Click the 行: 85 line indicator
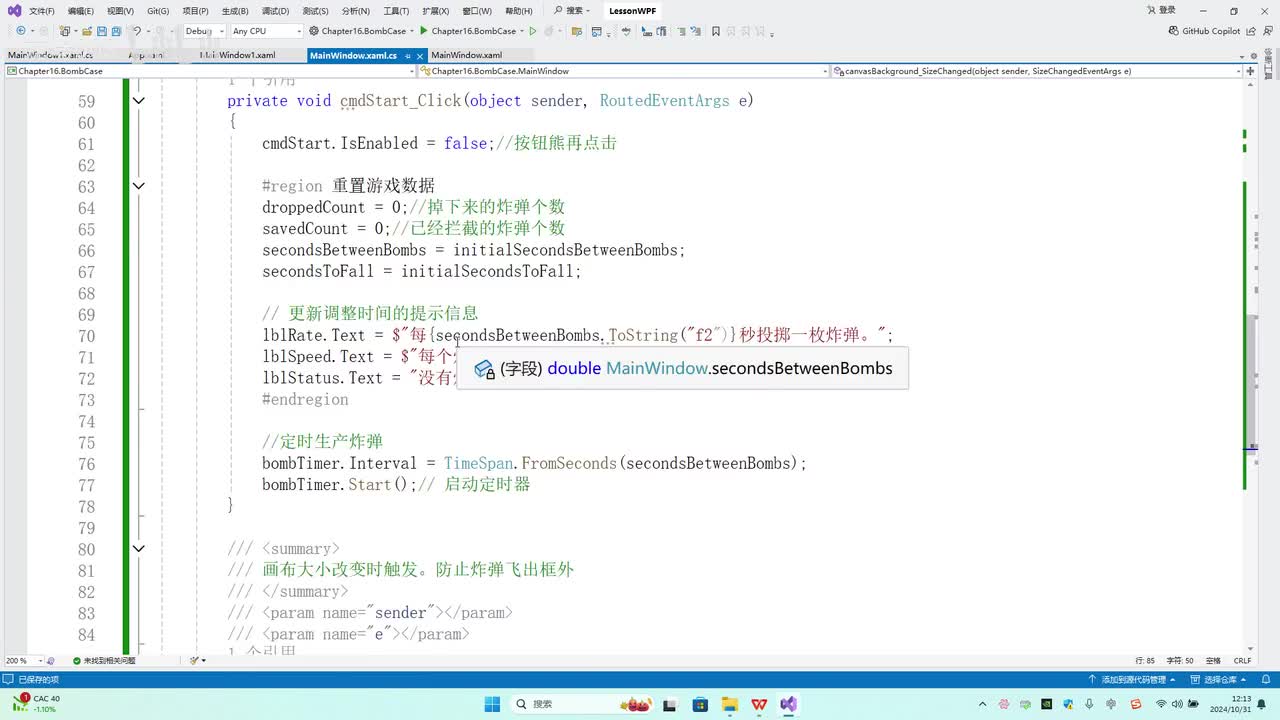Image resolution: width=1280 pixels, height=720 pixels. click(x=1146, y=660)
